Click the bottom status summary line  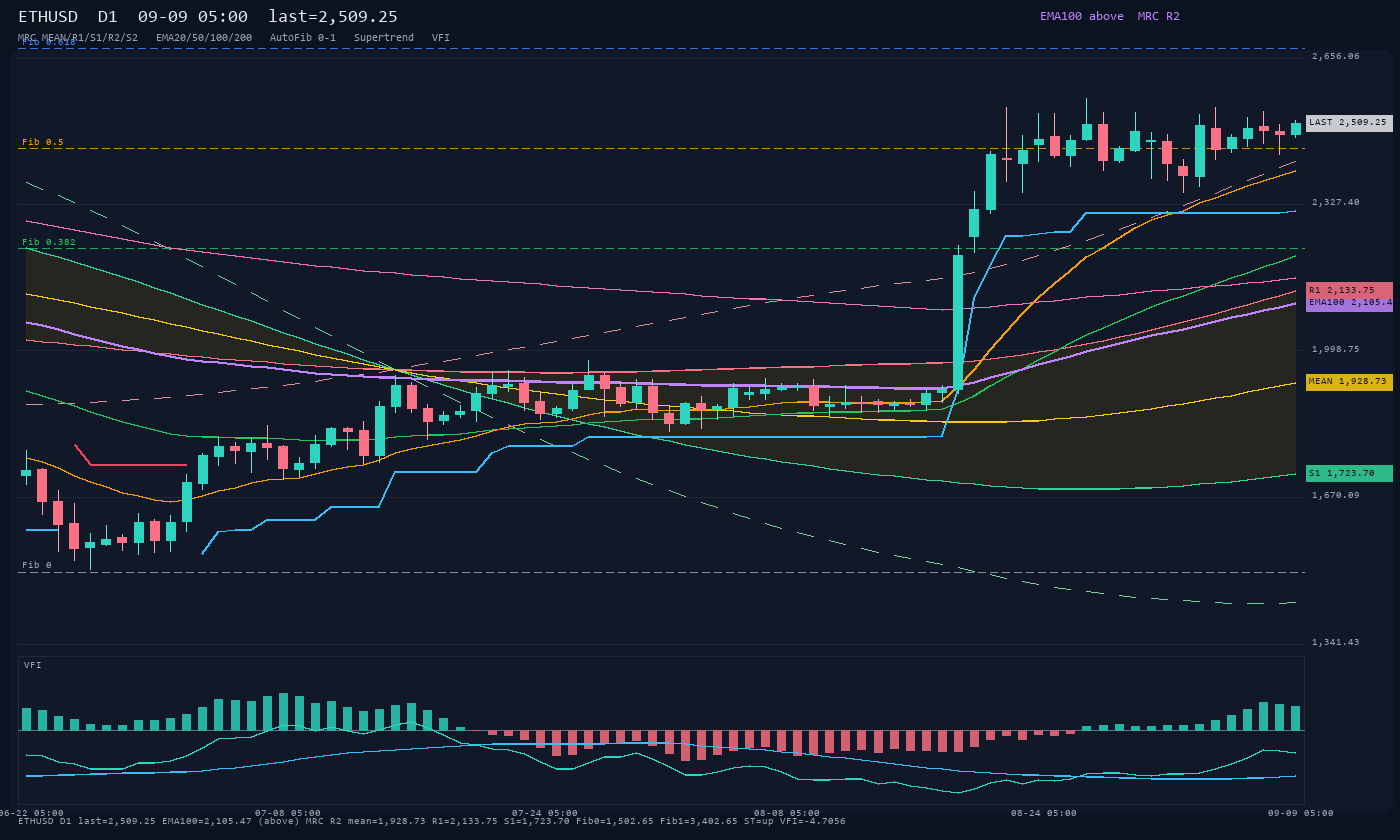tap(432, 821)
